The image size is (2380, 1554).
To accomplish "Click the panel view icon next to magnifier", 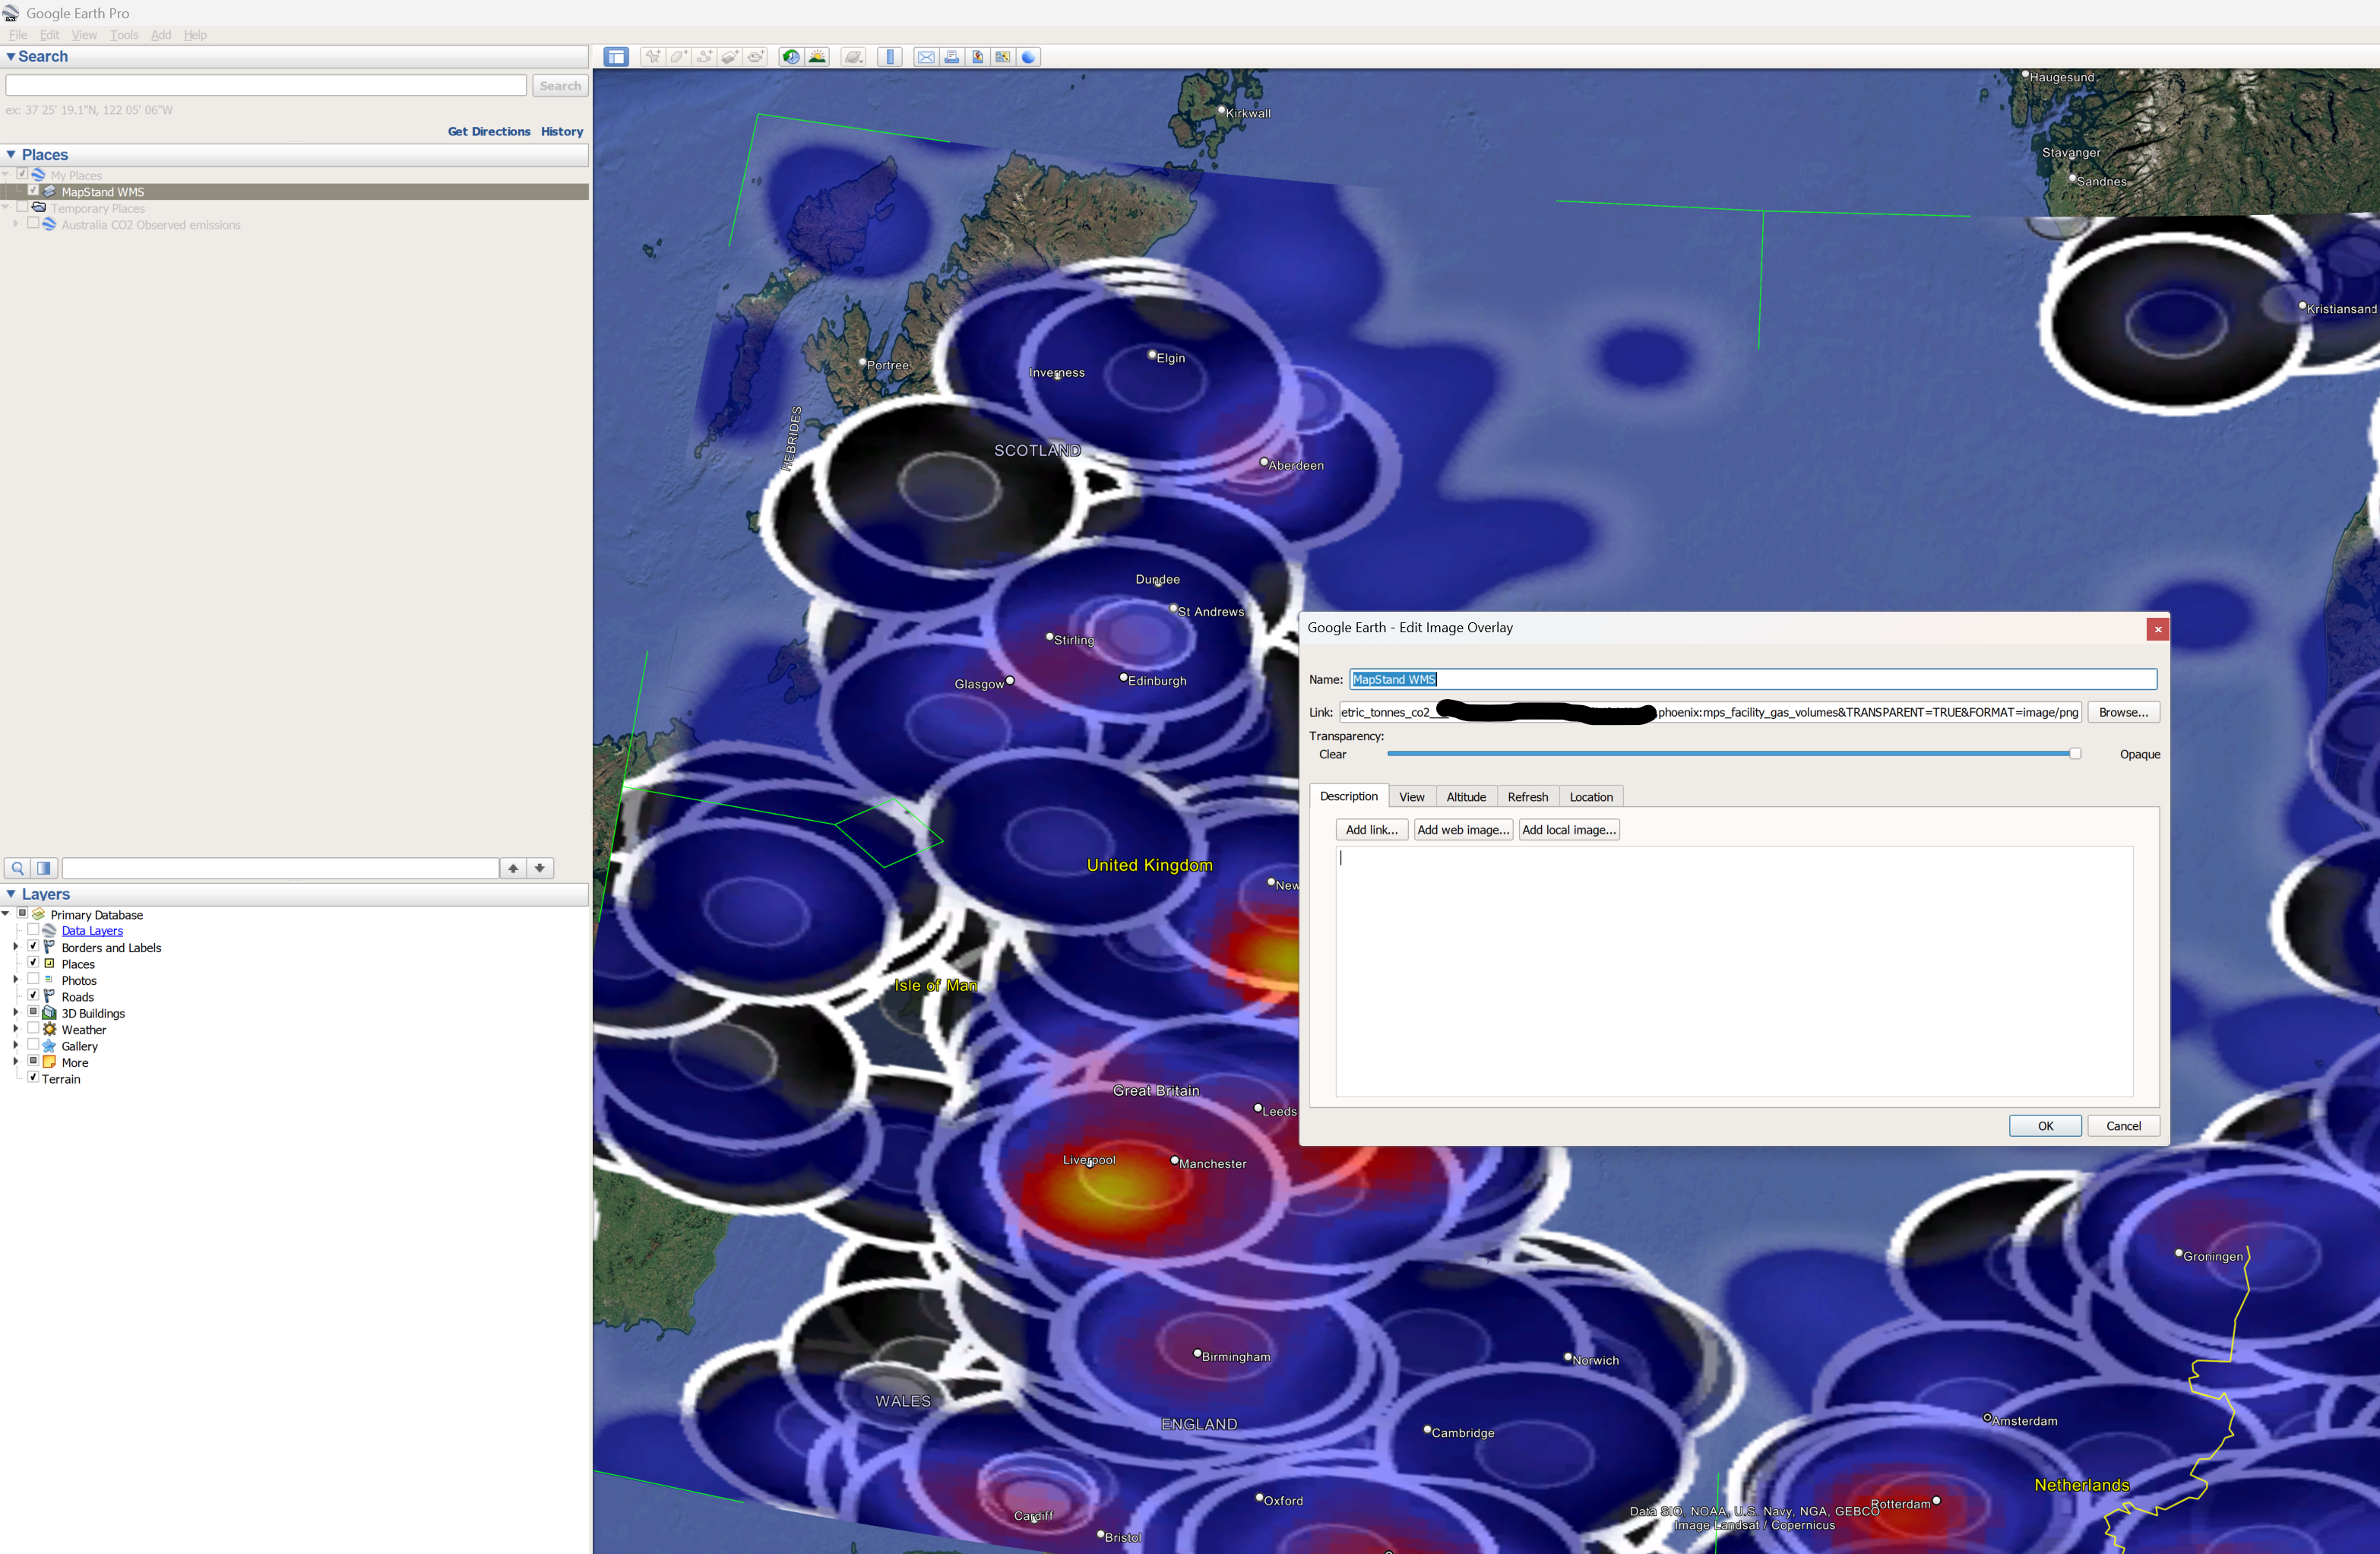I will tap(44, 868).
